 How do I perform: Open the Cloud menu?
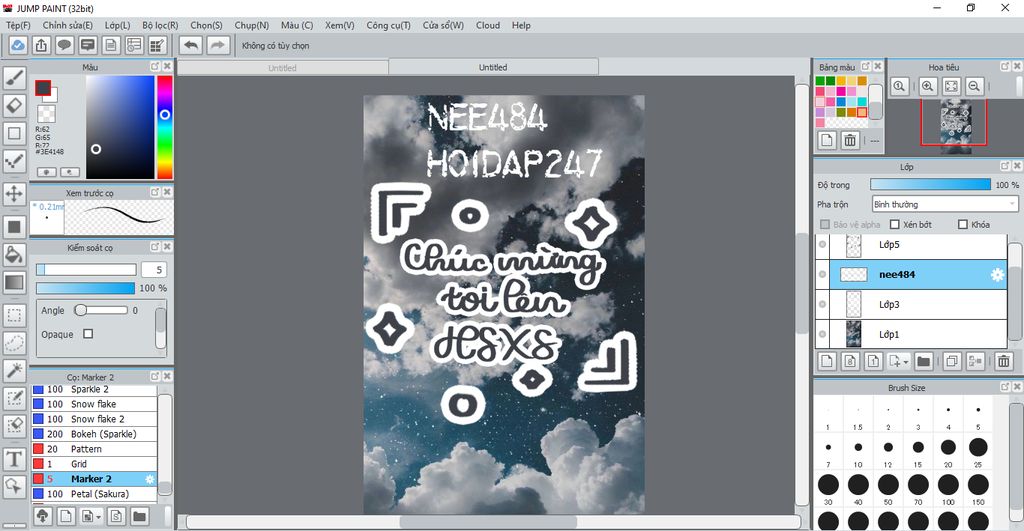tap(488, 25)
